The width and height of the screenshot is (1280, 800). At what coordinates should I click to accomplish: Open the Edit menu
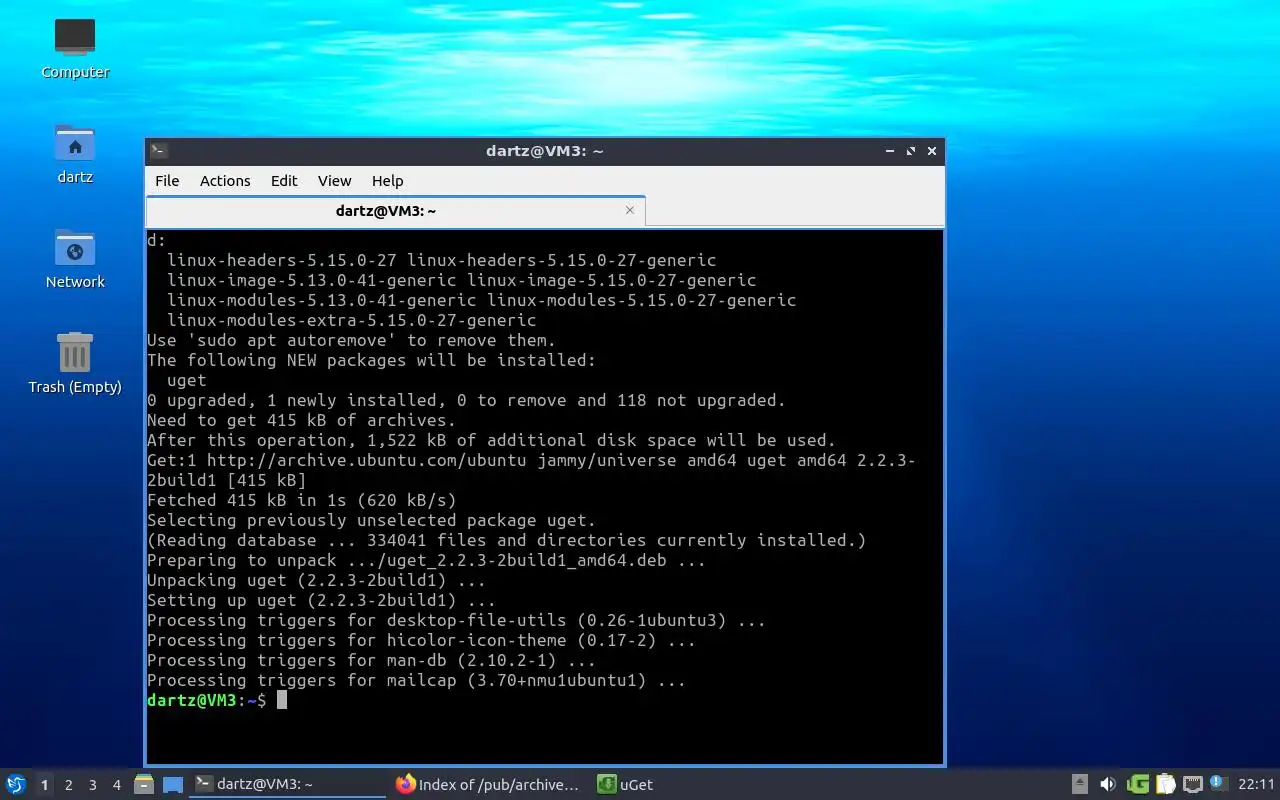[284, 180]
